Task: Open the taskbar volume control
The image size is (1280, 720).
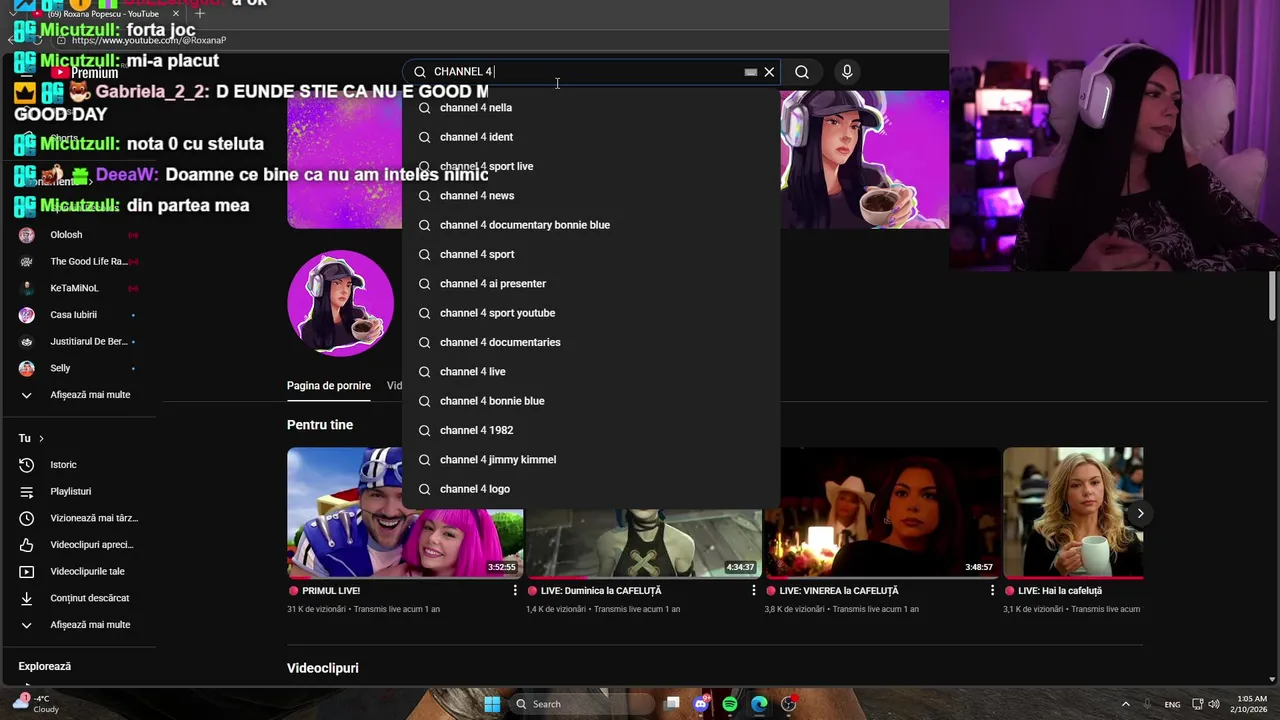Action: (1213, 704)
